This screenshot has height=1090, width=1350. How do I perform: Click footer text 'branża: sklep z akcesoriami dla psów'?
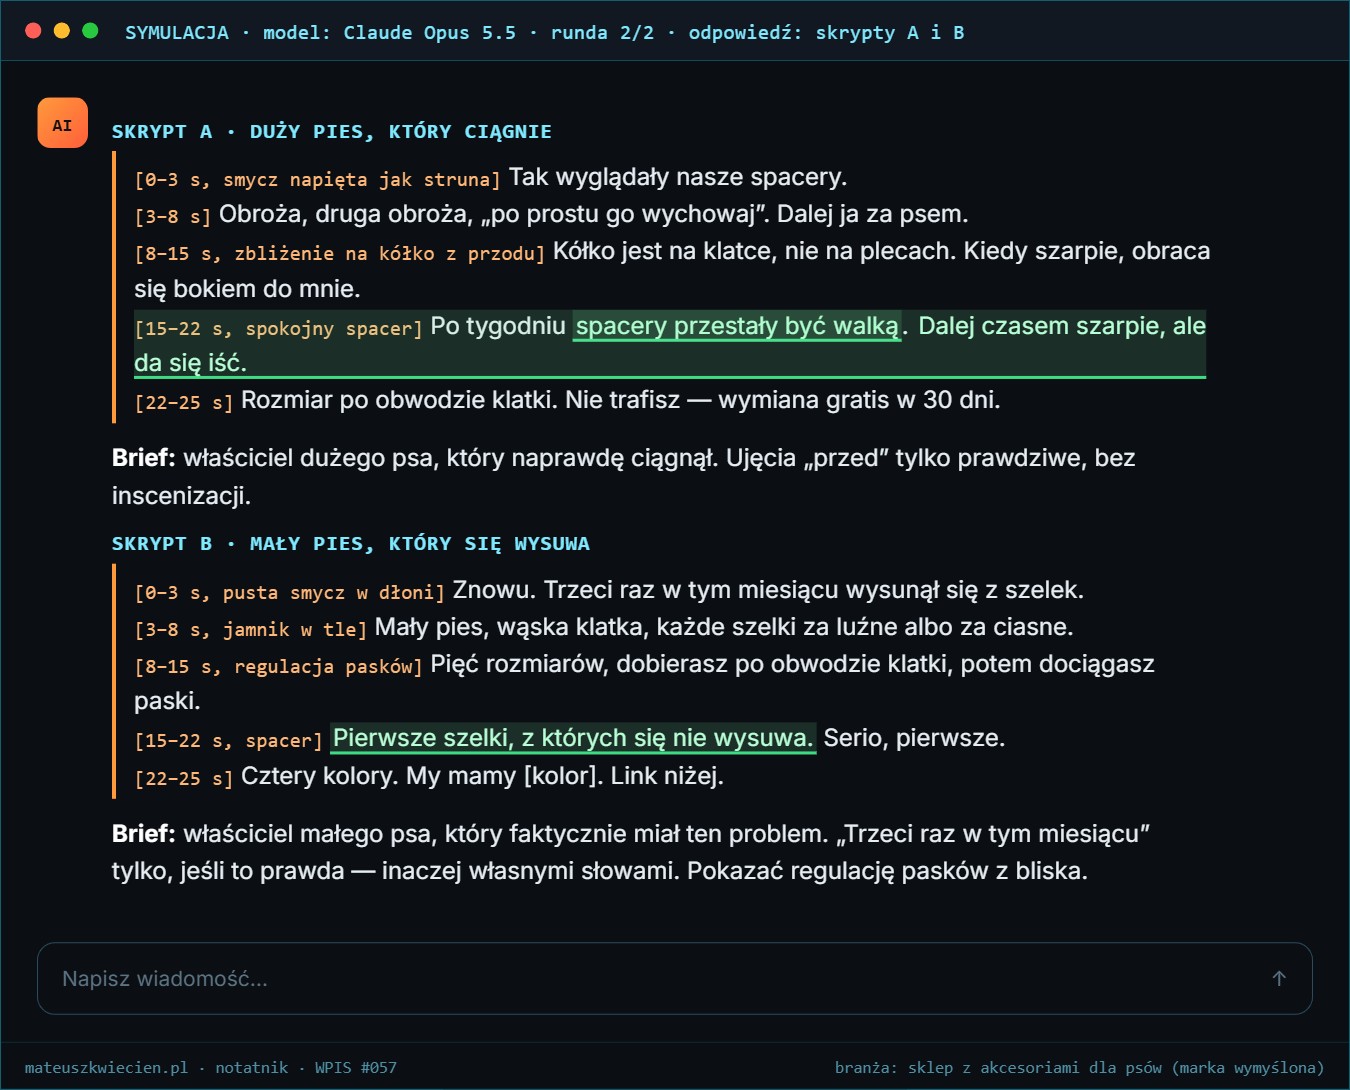pyautogui.click(x=1000, y=1067)
